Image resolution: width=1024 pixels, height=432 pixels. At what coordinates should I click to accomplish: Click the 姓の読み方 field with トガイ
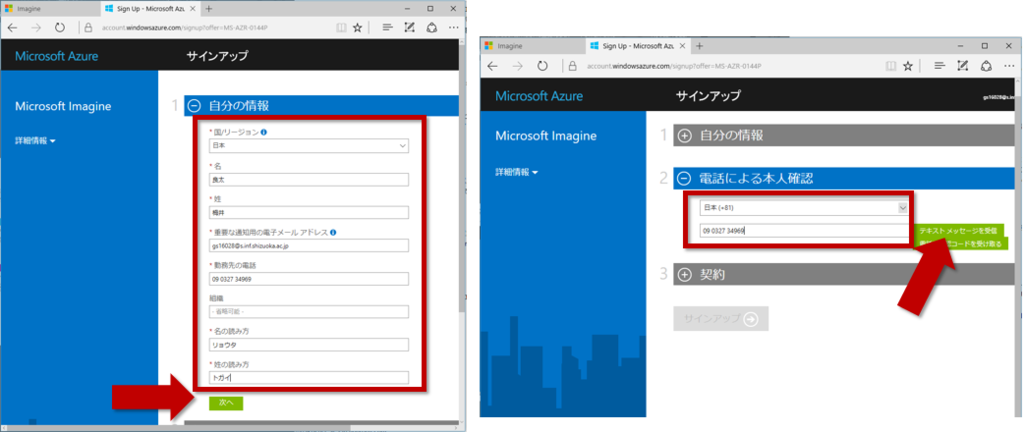coord(308,377)
